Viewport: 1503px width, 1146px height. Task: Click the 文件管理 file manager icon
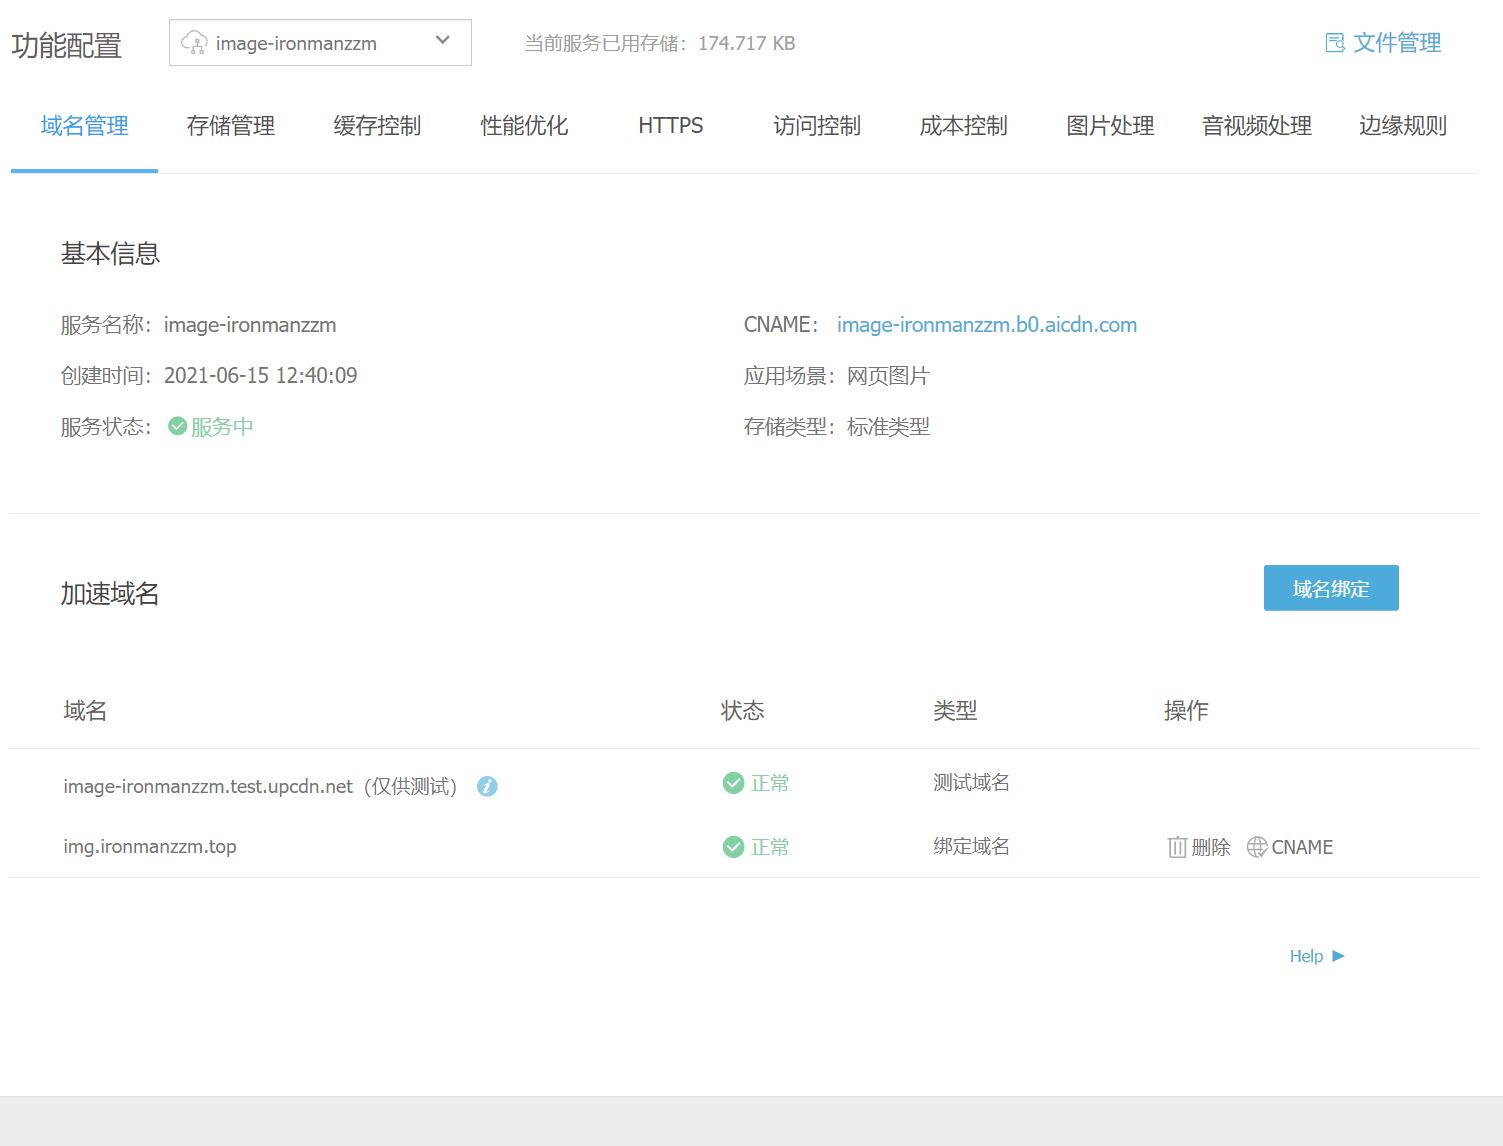(x=1334, y=42)
